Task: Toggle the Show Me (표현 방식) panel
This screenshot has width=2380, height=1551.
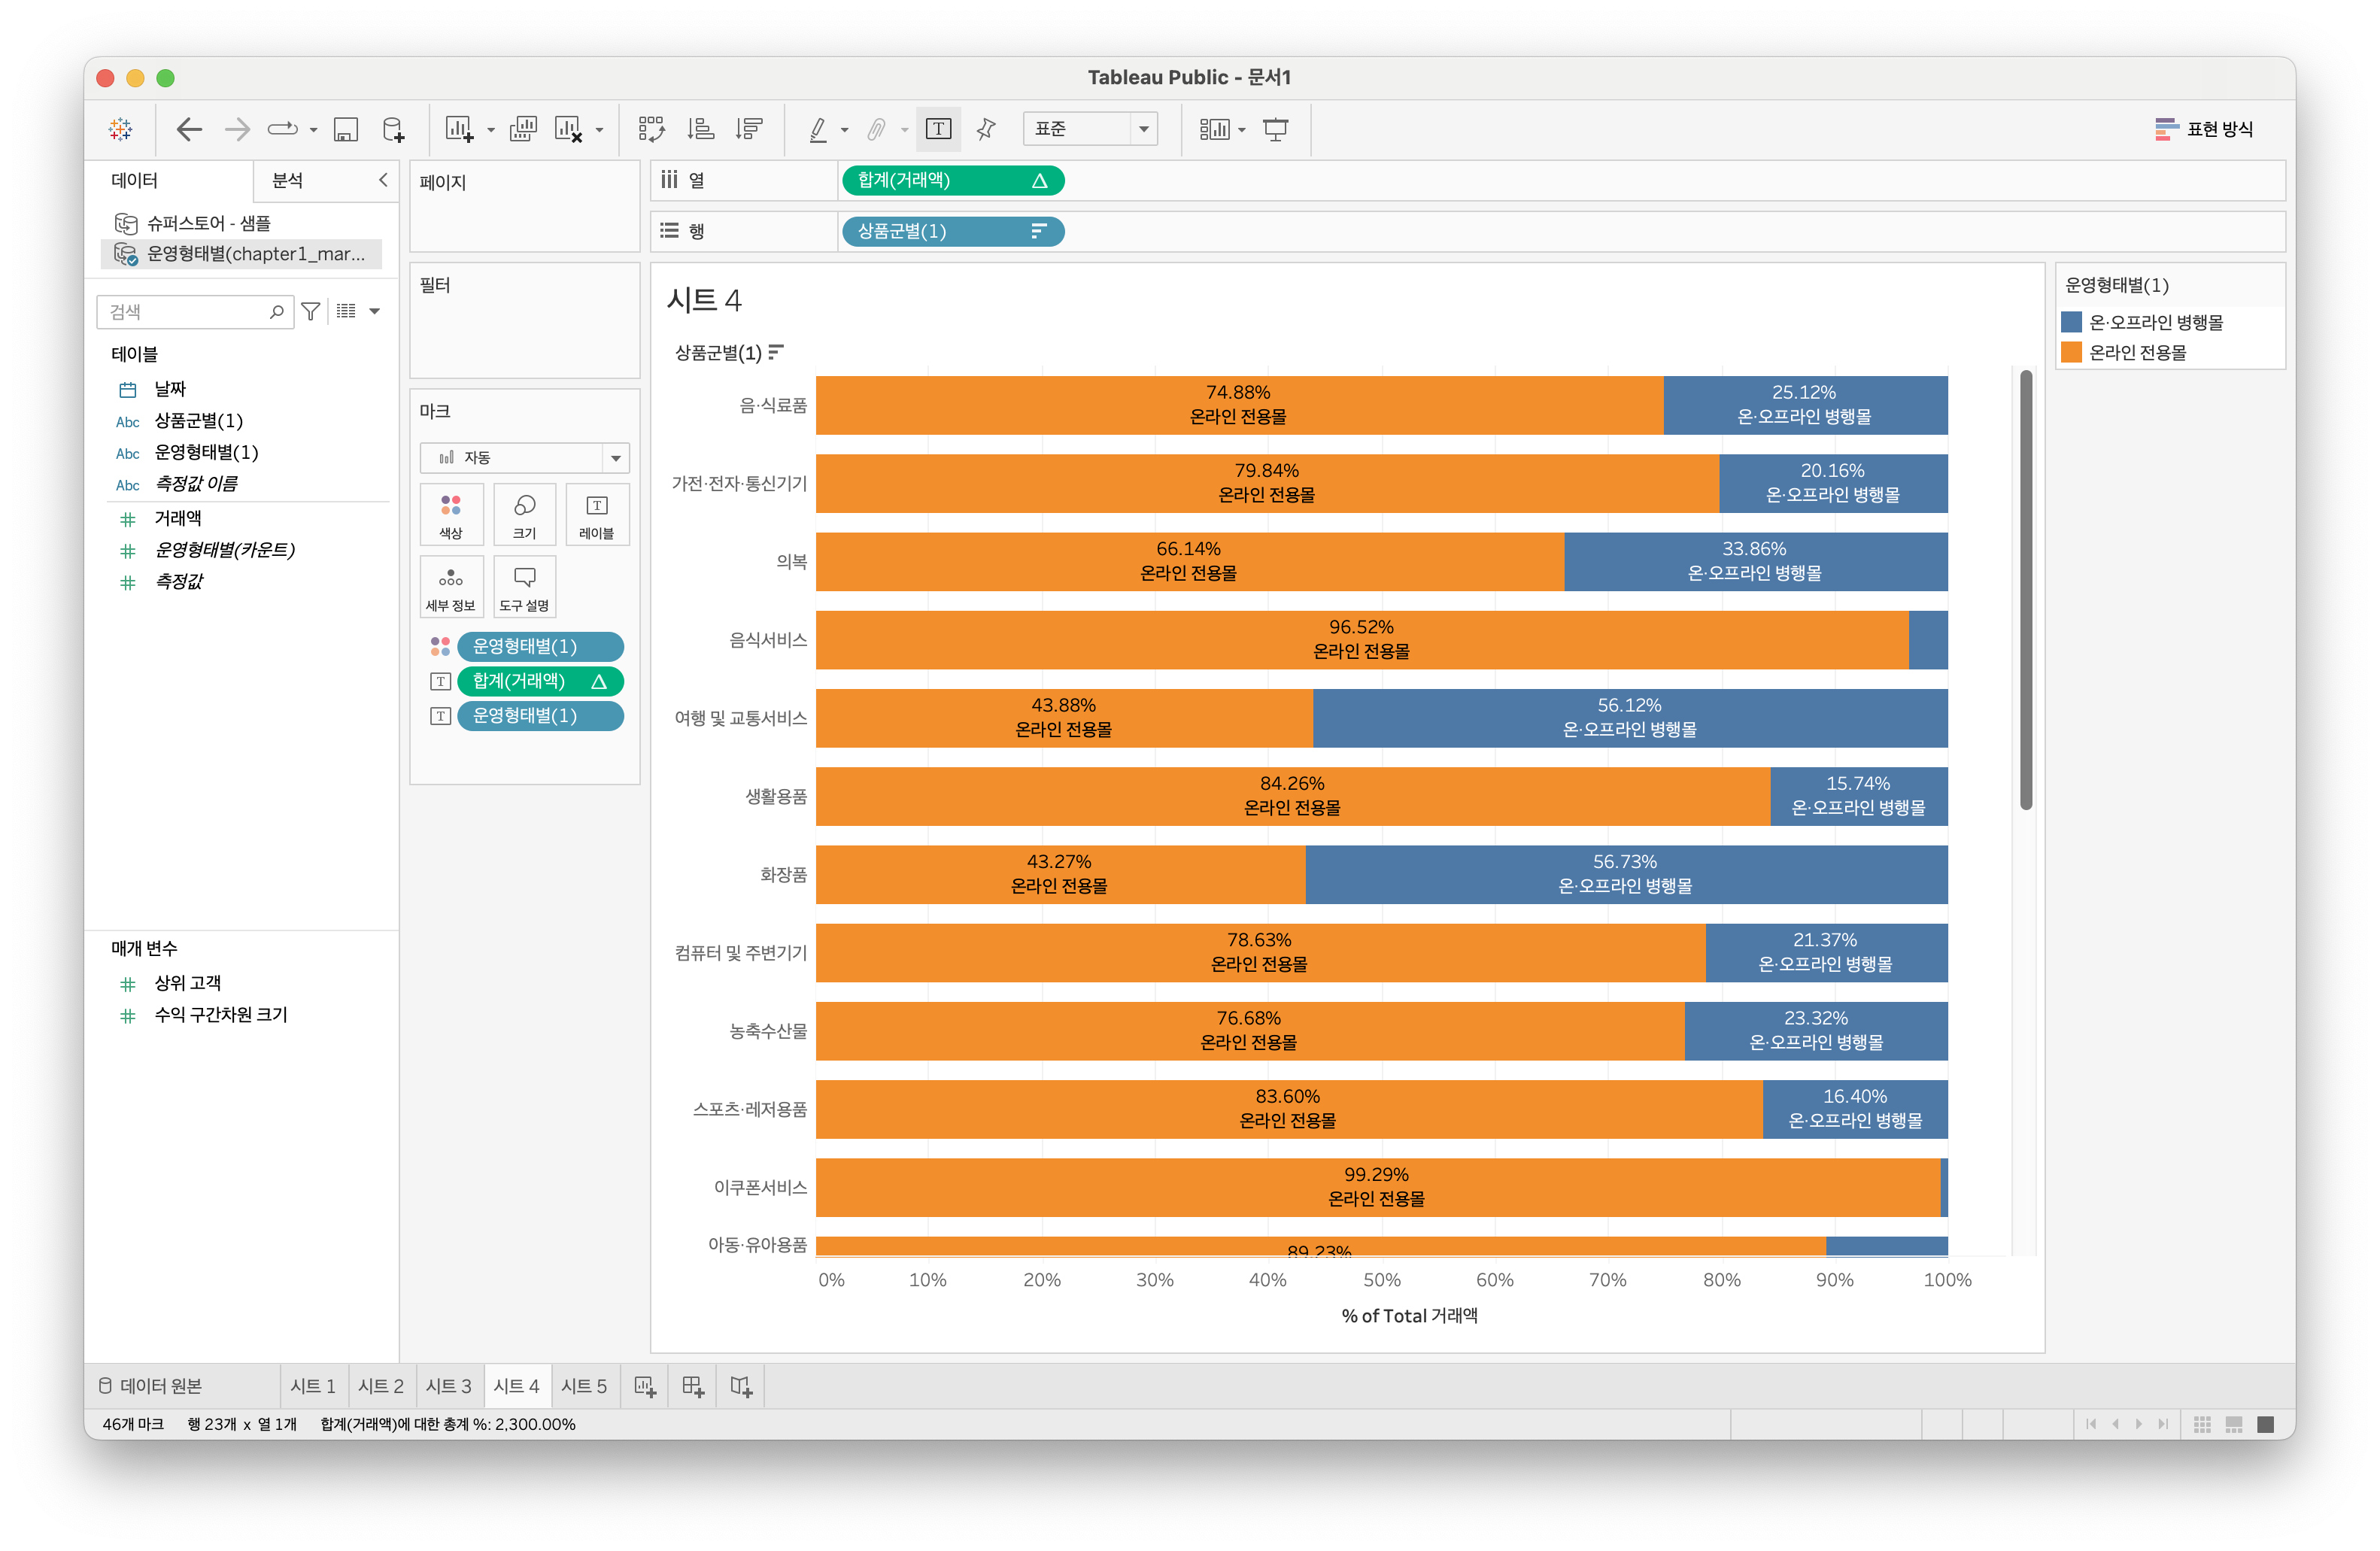Action: coord(2204,129)
